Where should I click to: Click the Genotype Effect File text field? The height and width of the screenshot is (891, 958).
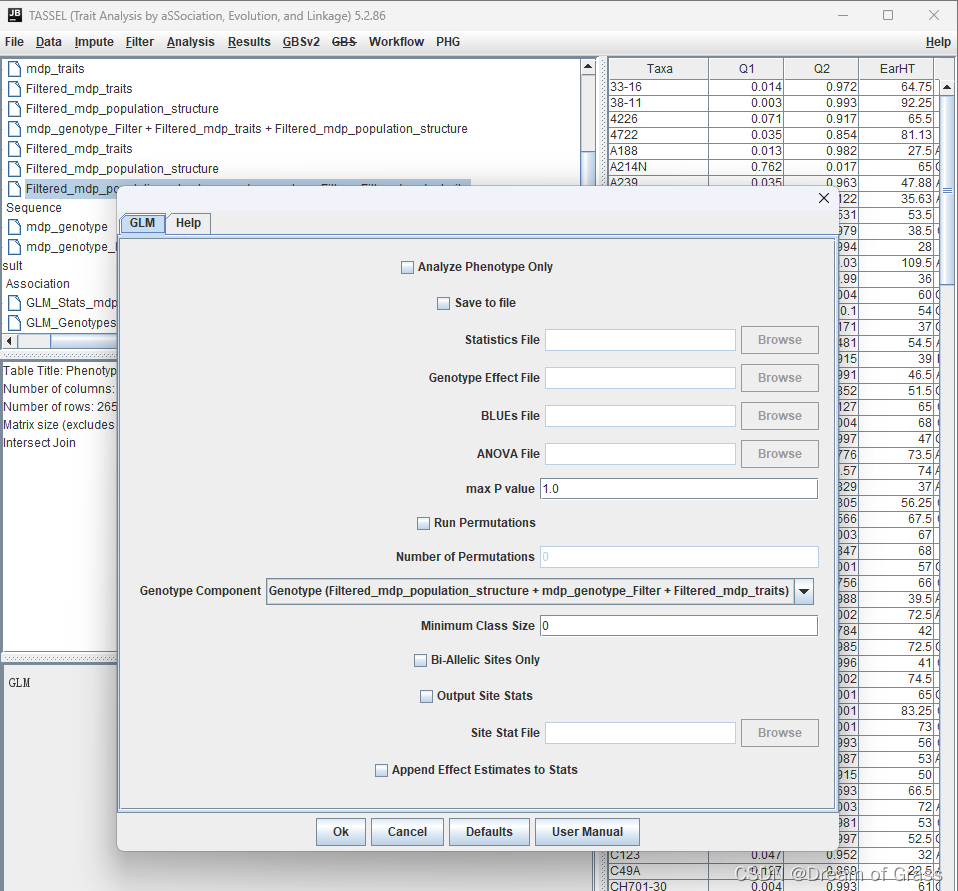[640, 378]
